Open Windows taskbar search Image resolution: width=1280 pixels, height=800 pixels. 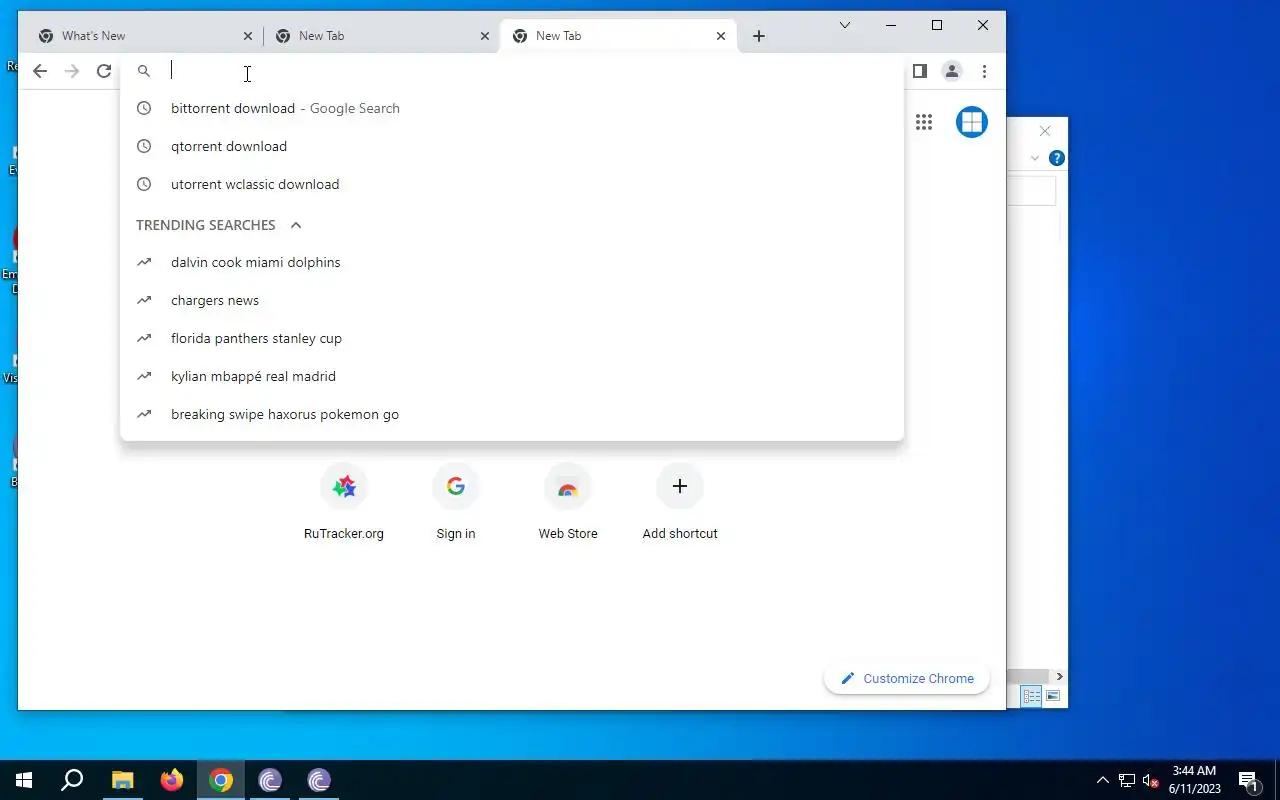pyautogui.click(x=72, y=780)
